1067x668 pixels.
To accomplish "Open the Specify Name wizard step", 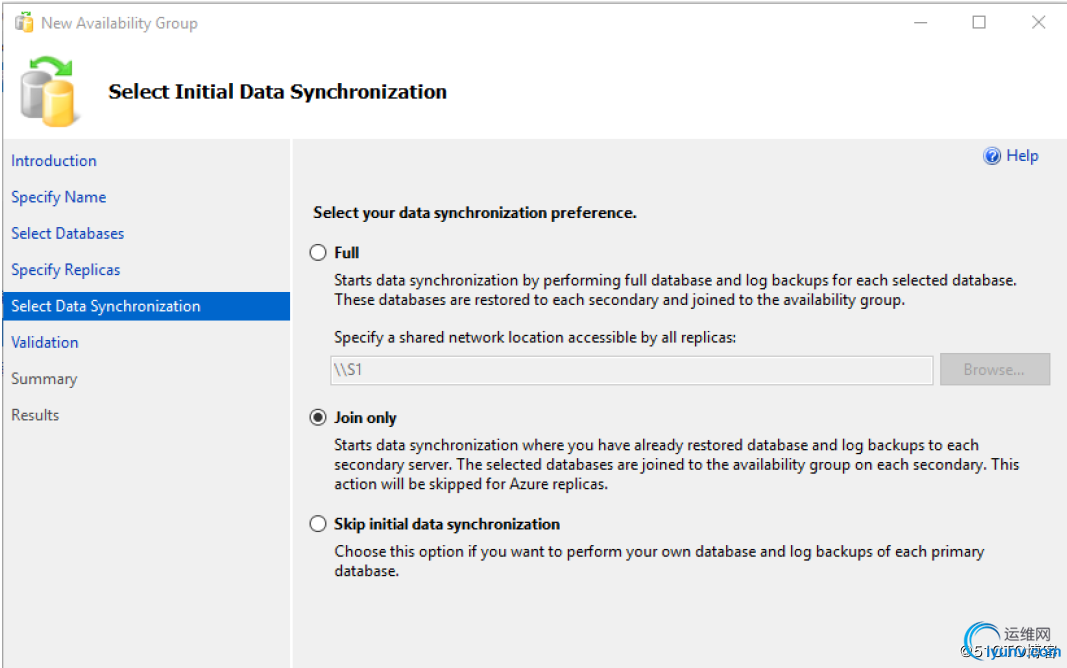I will pos(58,197).
